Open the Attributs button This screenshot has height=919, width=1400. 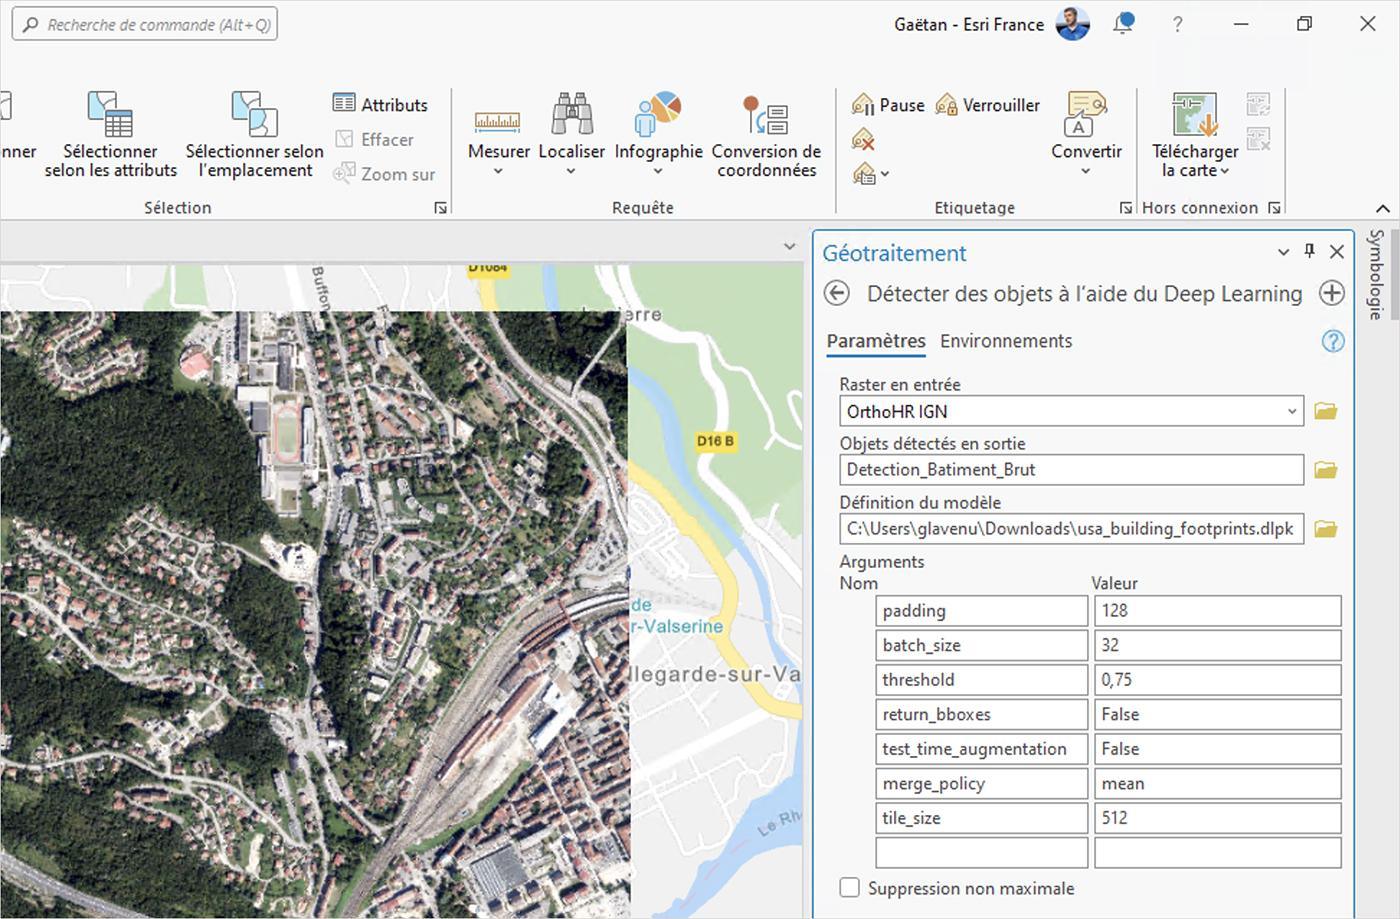coord(380,104)
